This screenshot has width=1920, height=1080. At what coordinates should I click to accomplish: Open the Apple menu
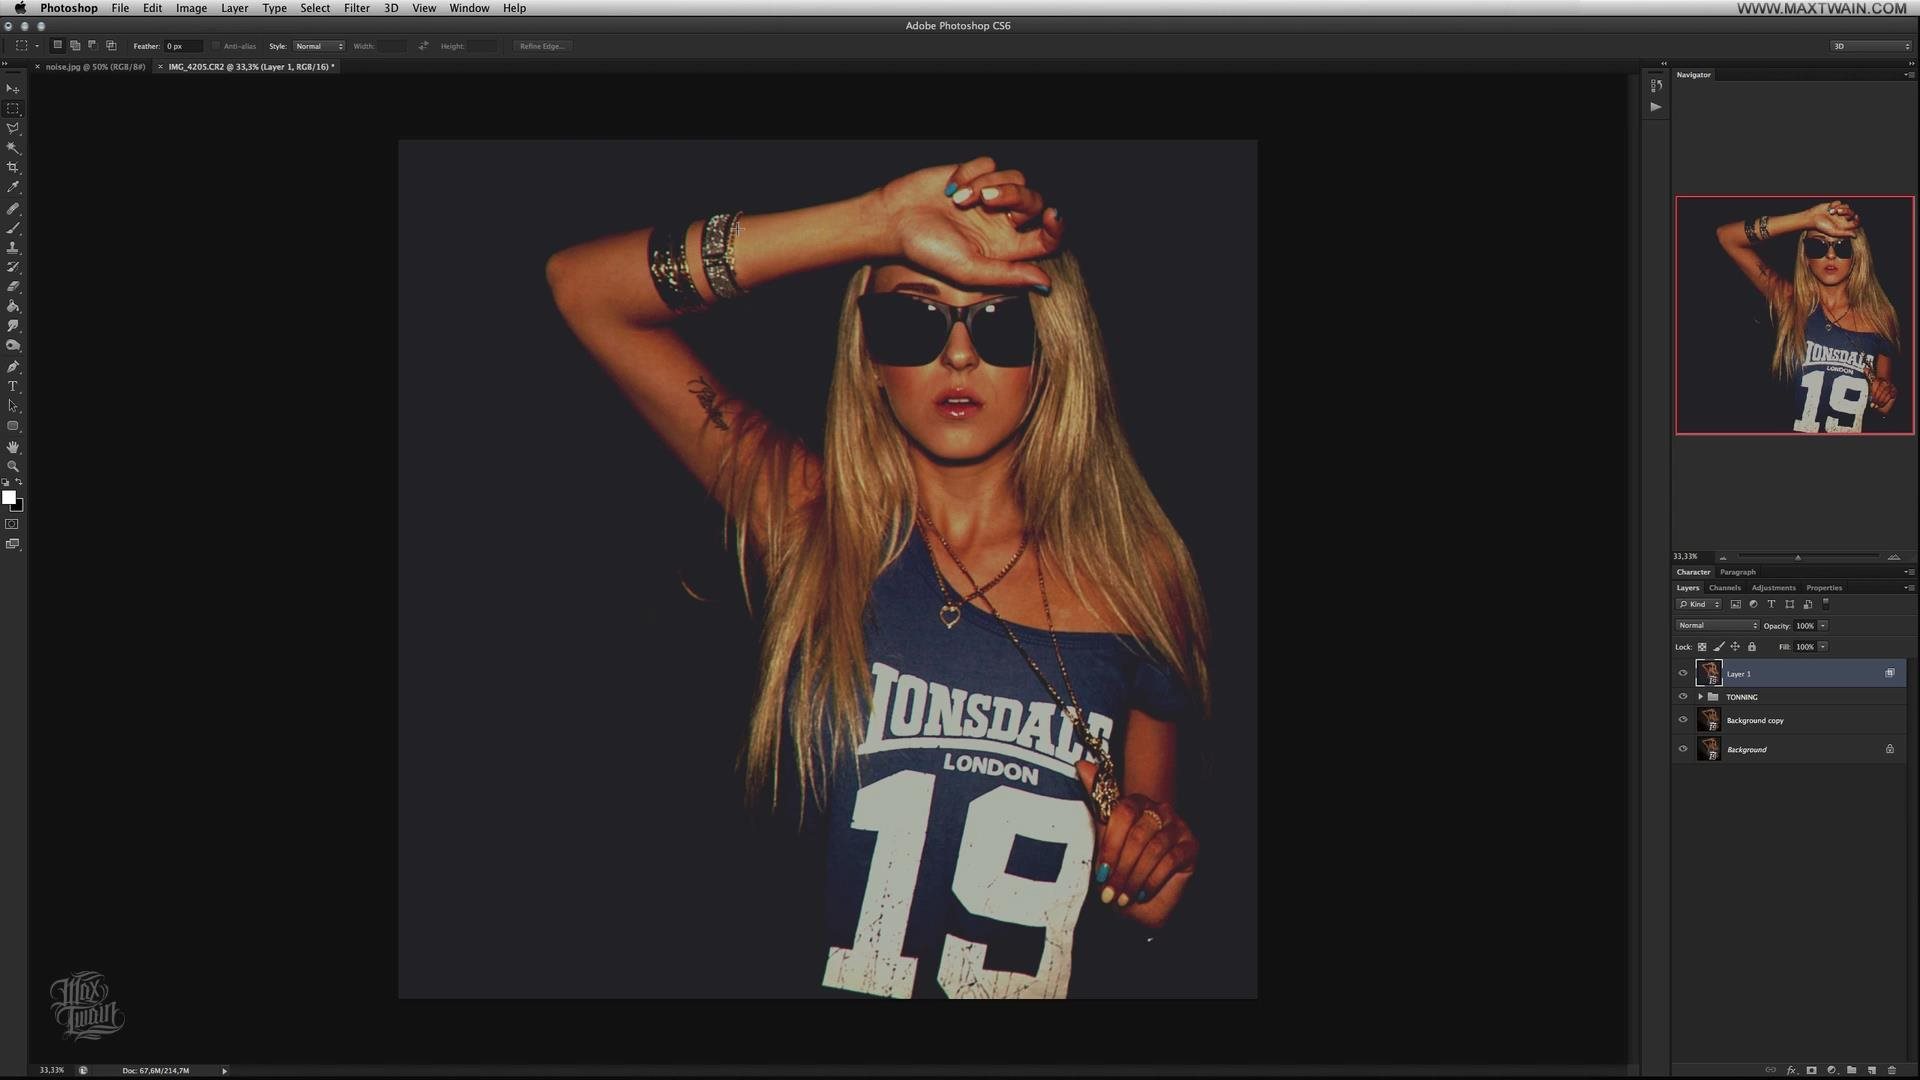click(x=20, y=8)
